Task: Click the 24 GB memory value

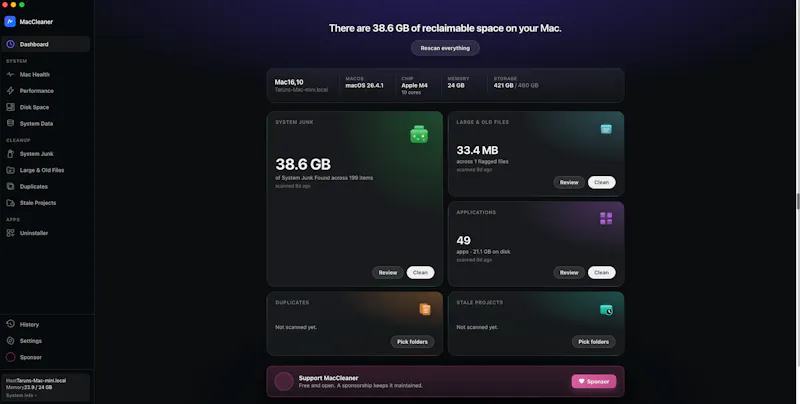Action: pos(456,86)
